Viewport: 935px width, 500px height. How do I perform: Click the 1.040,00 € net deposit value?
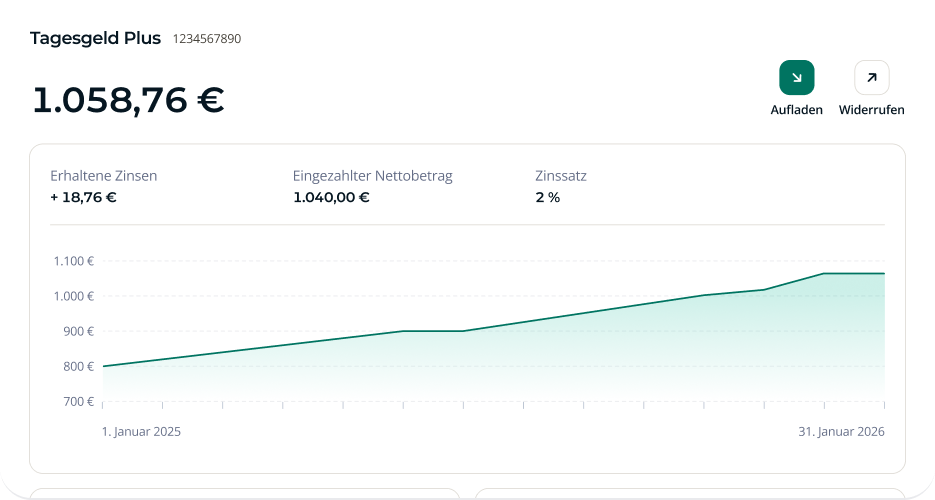(331, 197)
